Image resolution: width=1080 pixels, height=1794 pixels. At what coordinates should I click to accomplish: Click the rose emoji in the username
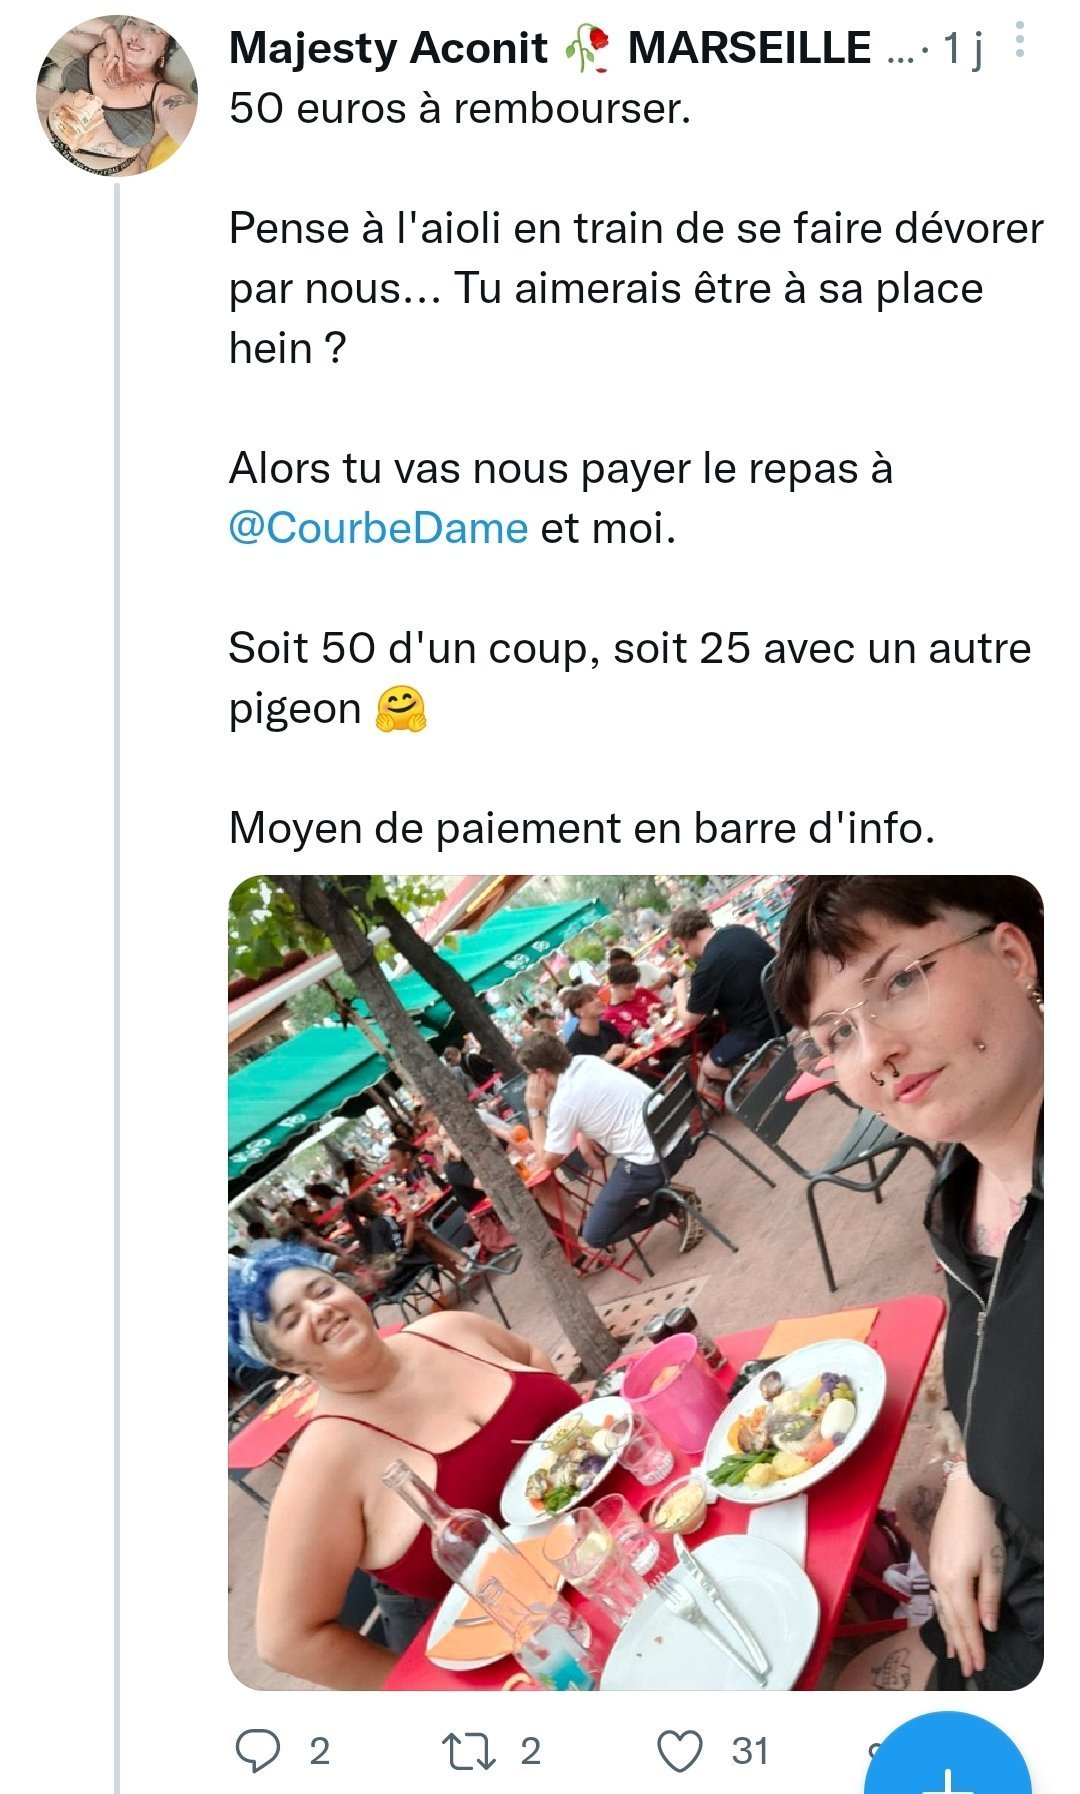[x=587, y=49]
